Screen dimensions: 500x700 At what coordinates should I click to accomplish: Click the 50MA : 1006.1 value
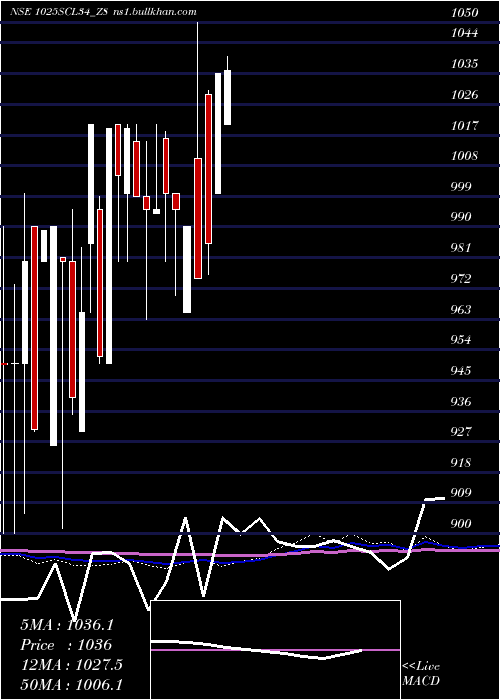point(71,685)
